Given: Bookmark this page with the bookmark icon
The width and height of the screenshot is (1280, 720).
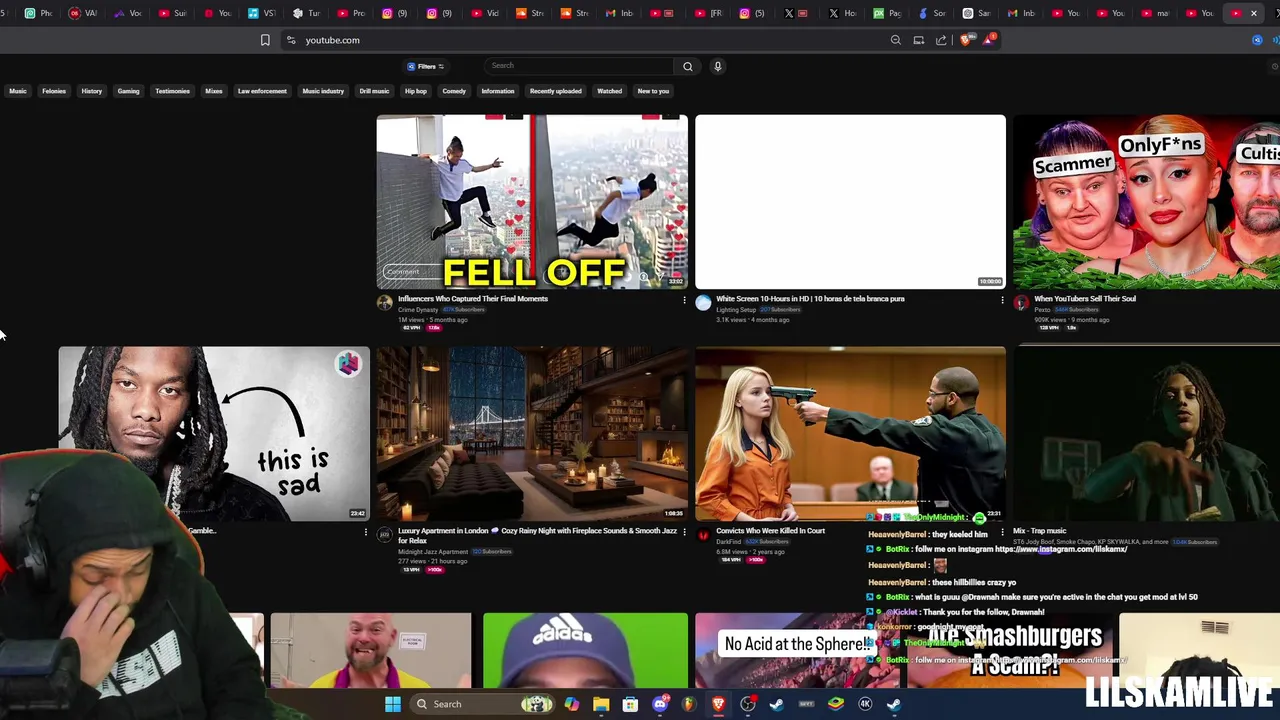Looking at the screenshot, I should pyautogui.click(x=265, y=40).
